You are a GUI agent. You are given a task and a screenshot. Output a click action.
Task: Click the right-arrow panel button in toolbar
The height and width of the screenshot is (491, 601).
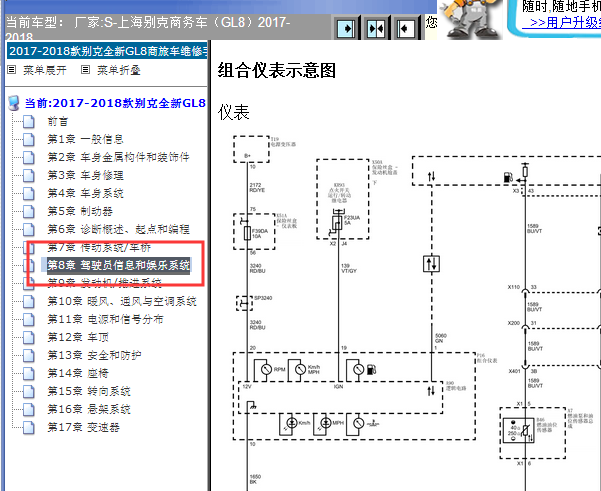pos(346,28)
